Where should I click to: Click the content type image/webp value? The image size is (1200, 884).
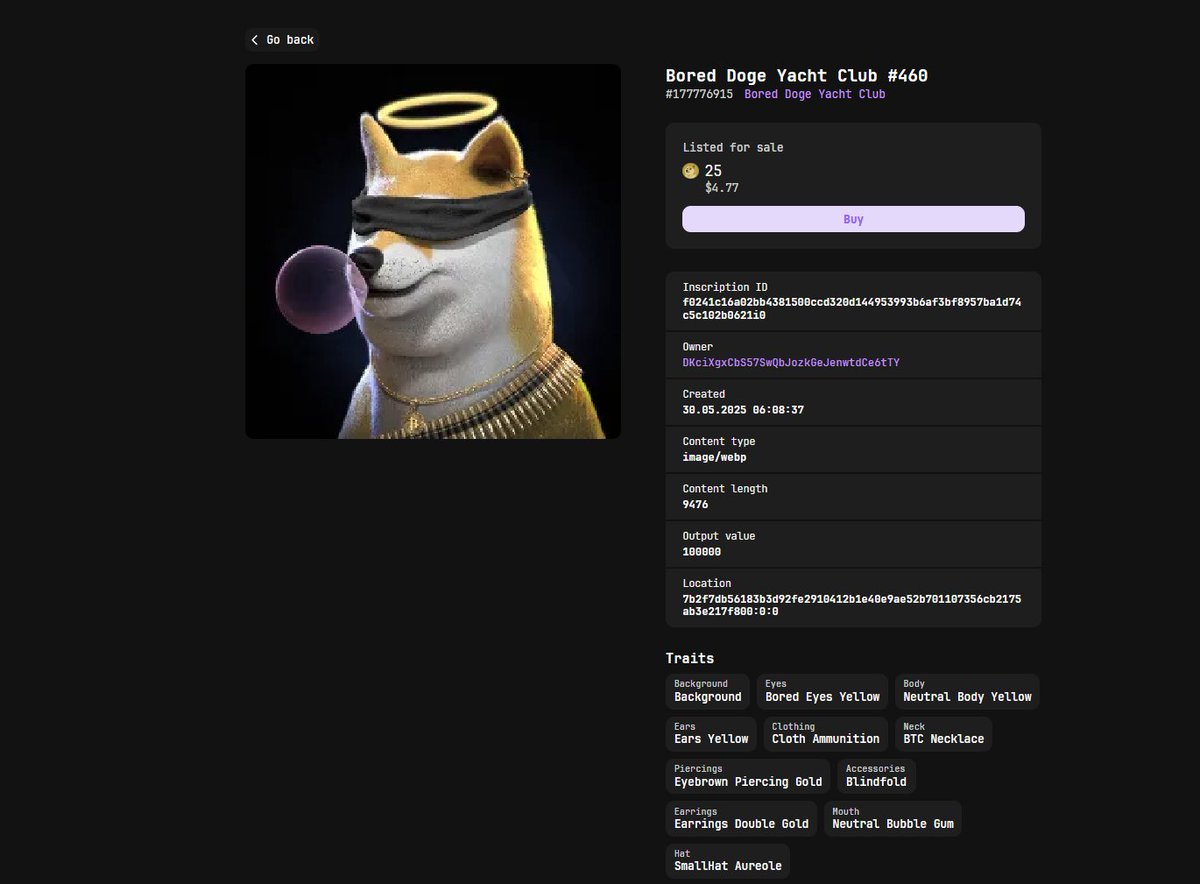[714, 457]
